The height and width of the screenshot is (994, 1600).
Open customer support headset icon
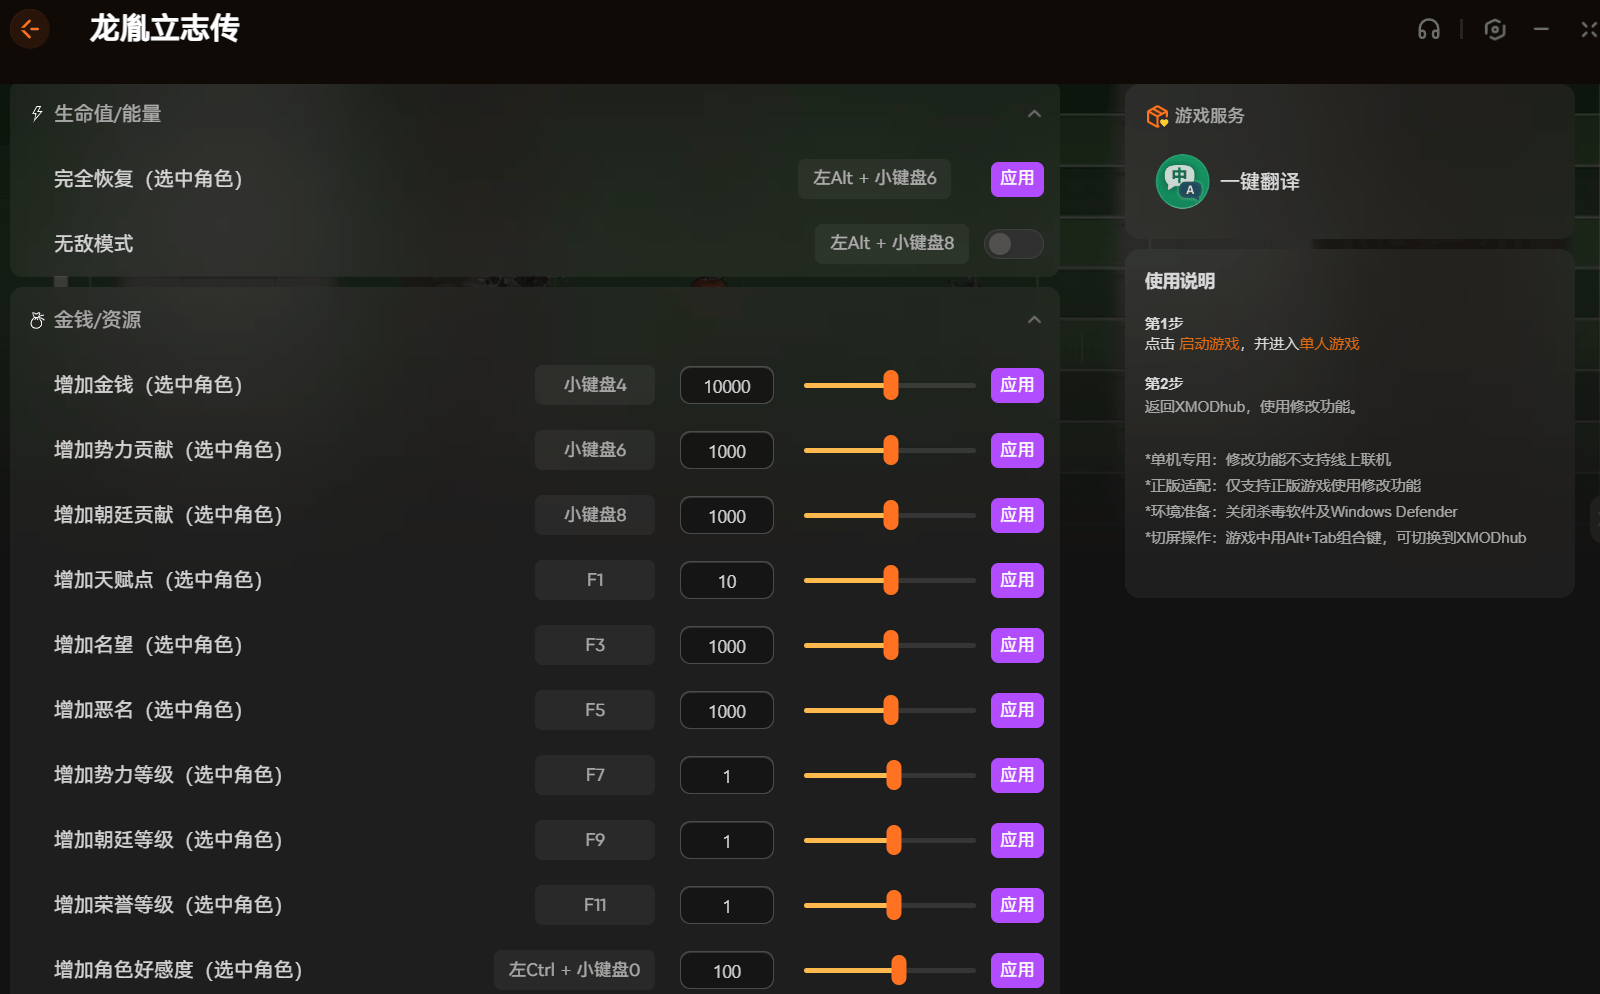pos(1428,30)
